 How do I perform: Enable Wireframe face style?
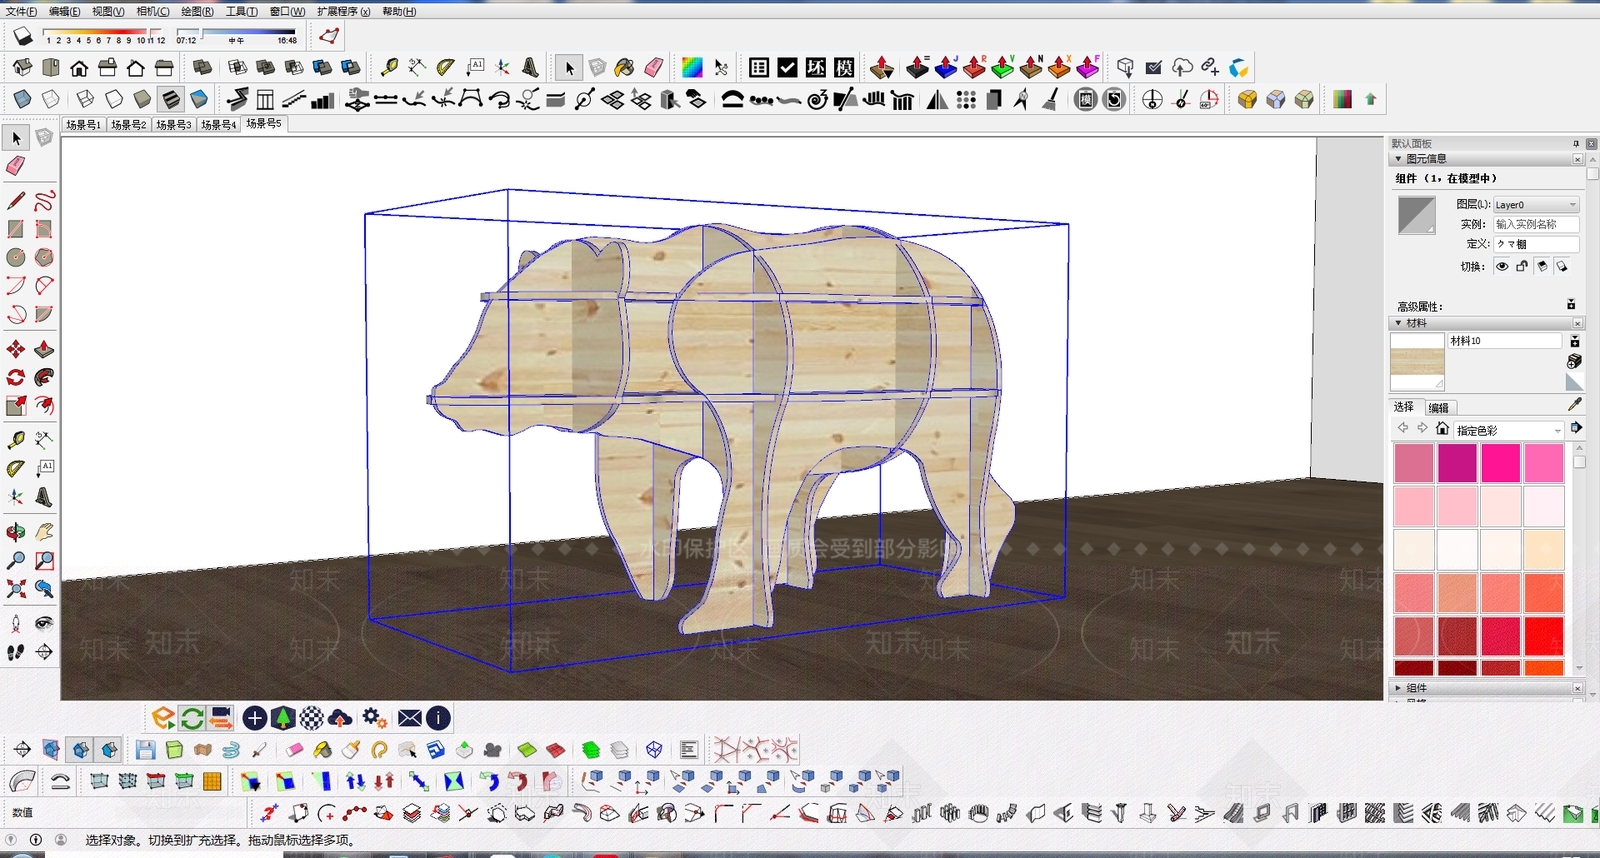[86, 99]
